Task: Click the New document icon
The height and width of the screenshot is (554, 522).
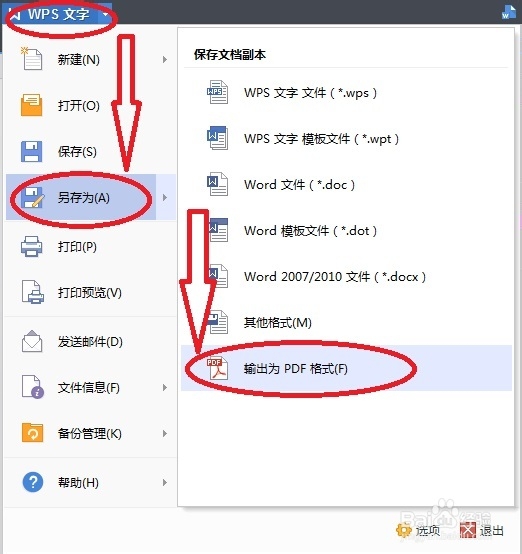Action: click(31, 59)
